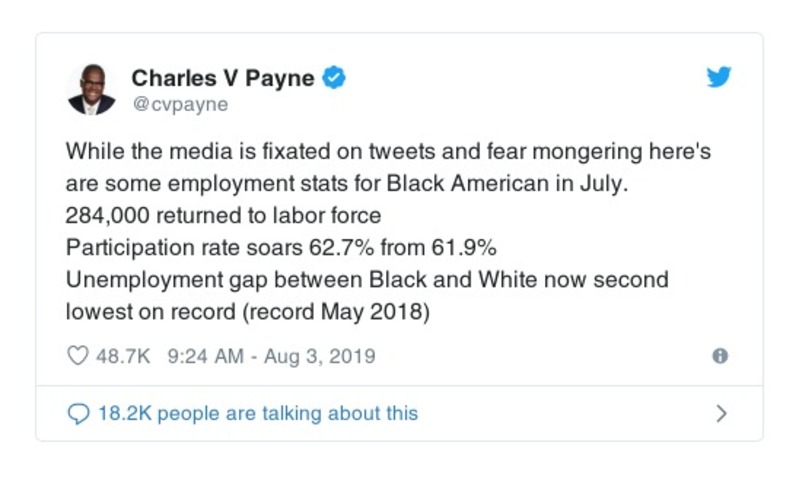Click "284,000 returned to labor force" text
The width and height of the screenshot is (799, 490).
coord(223,216)
